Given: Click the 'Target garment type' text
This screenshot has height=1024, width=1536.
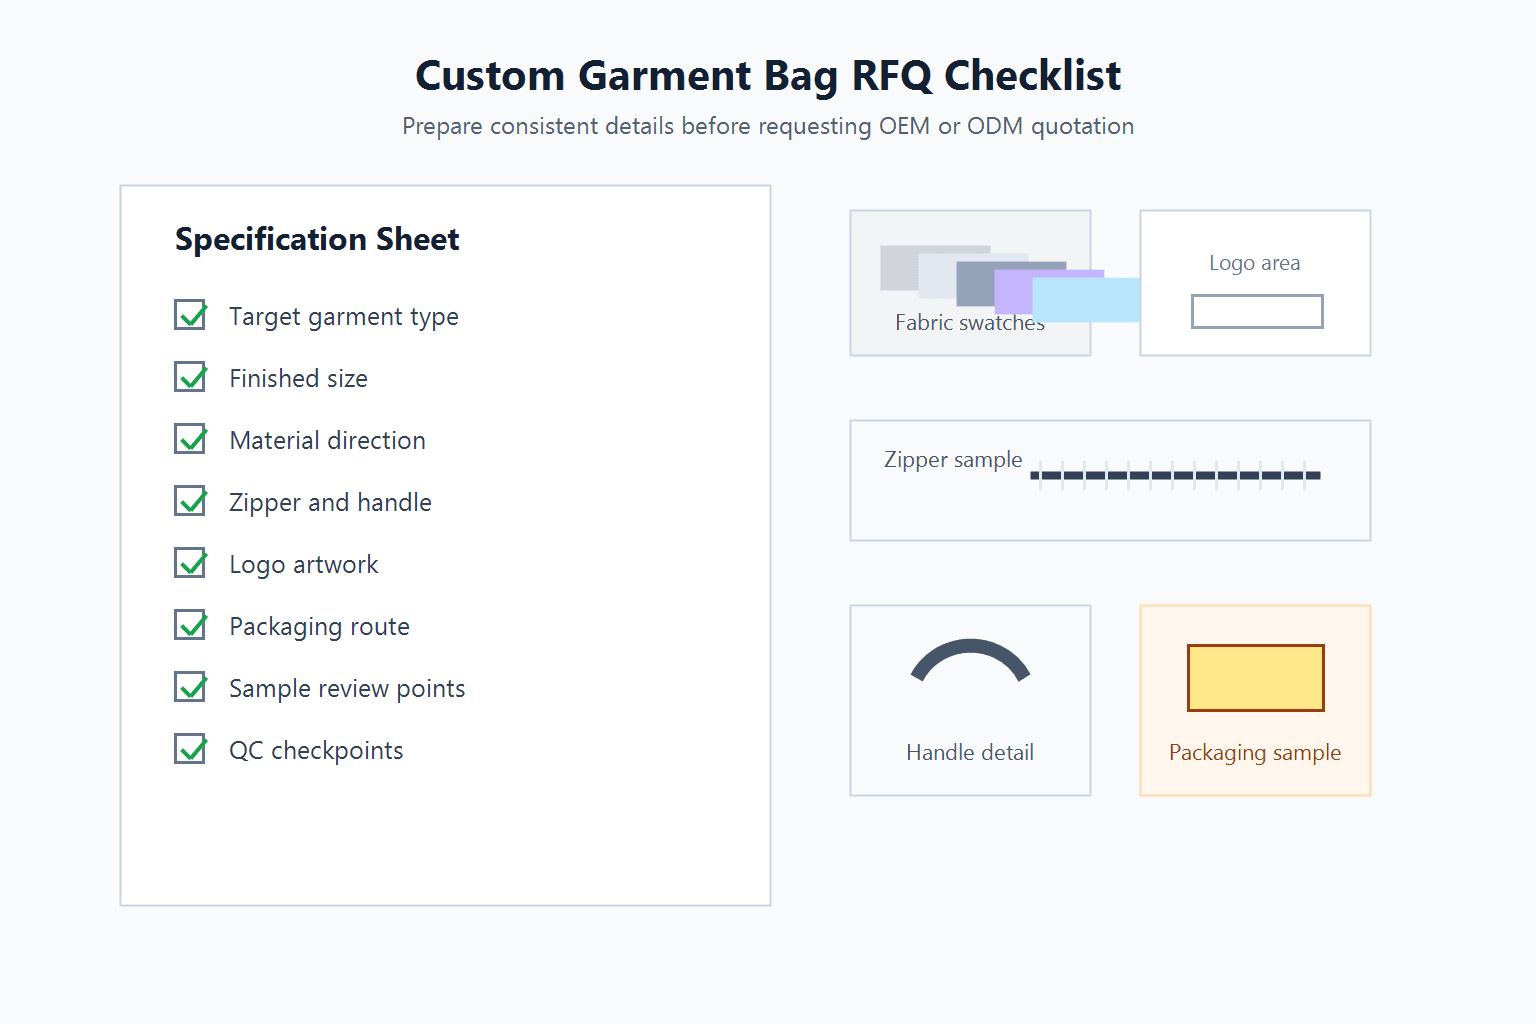Looking at the screenshot, I should [x=344, y=317].
